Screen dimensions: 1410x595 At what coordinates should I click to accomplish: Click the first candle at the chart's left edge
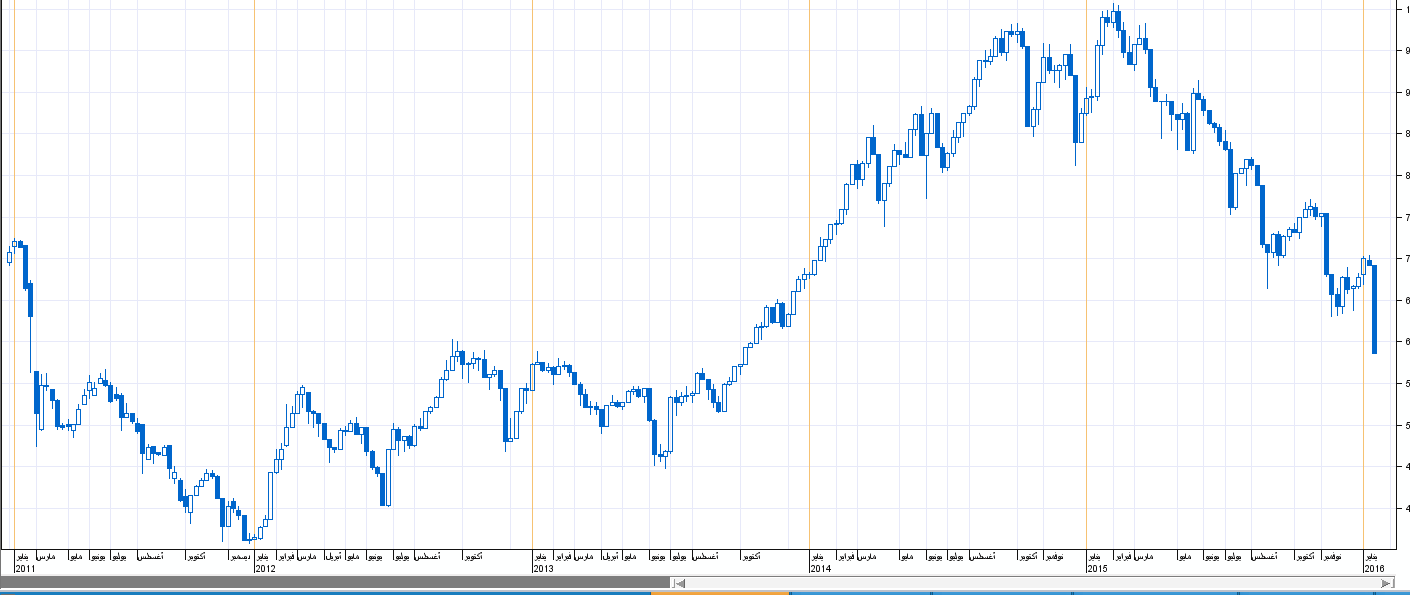pyautogui.click(x=9, y=257)
